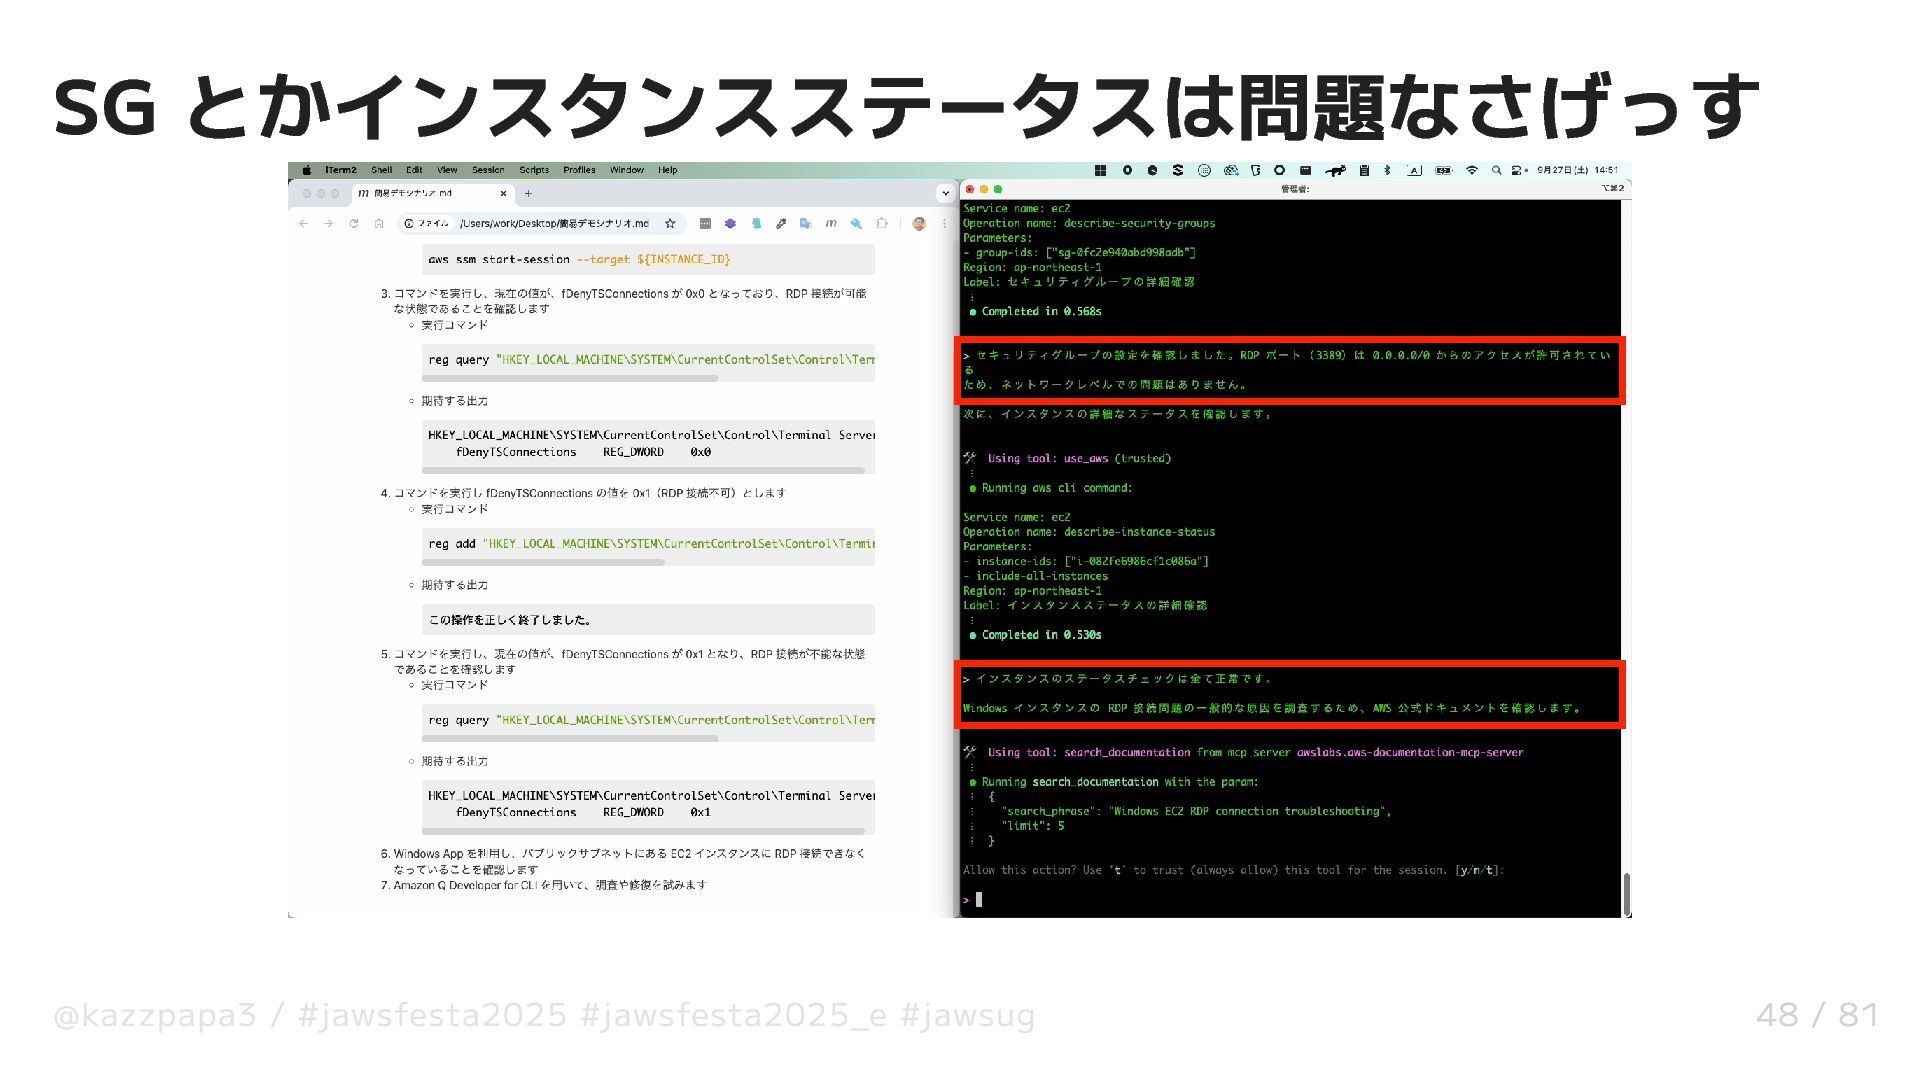Close the 簡易デモシナリオ.md tab

503,193
